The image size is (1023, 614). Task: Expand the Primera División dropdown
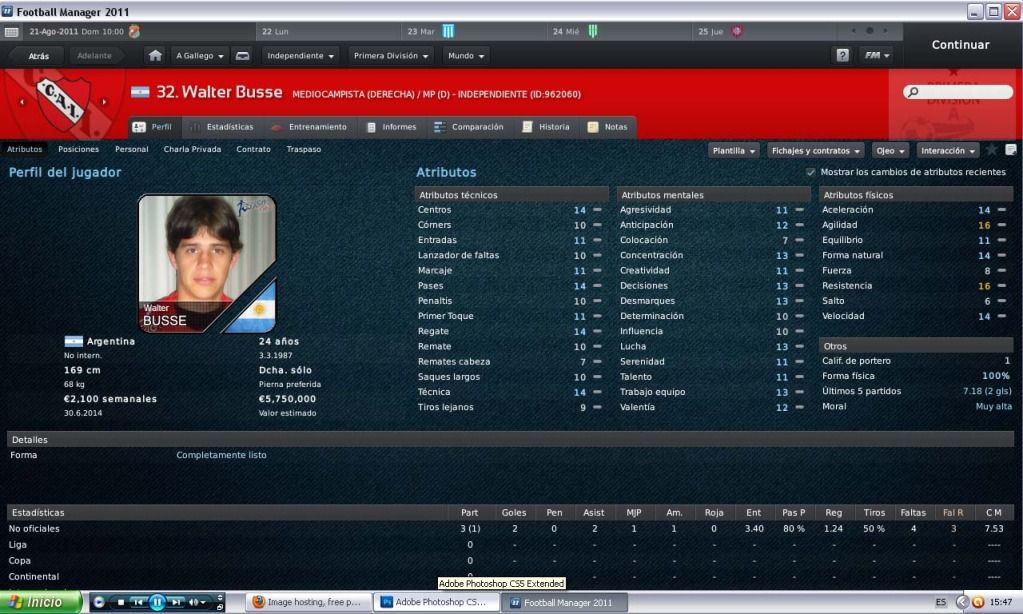tap(391, 55)
